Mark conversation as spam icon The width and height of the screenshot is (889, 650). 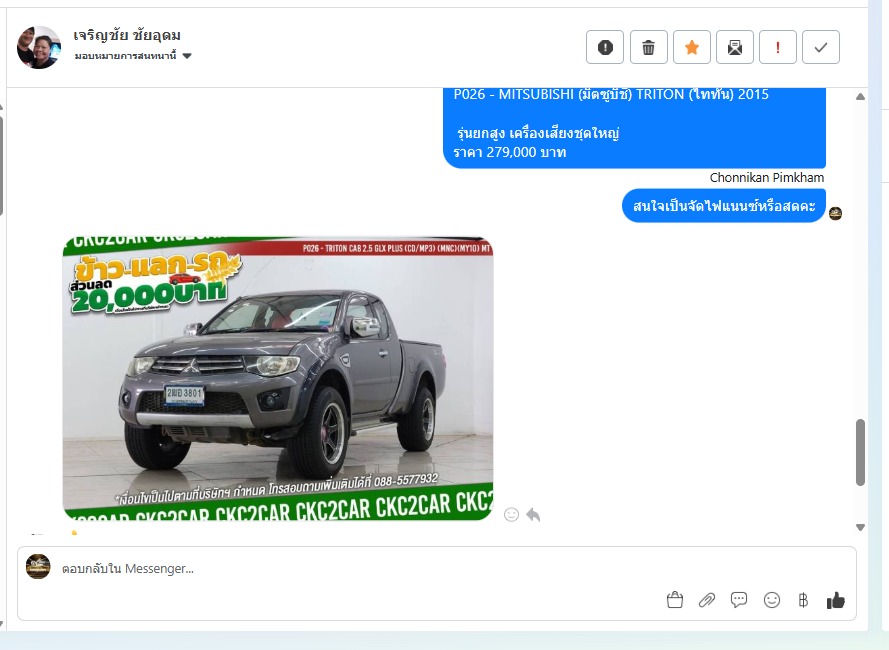point(605,47)
